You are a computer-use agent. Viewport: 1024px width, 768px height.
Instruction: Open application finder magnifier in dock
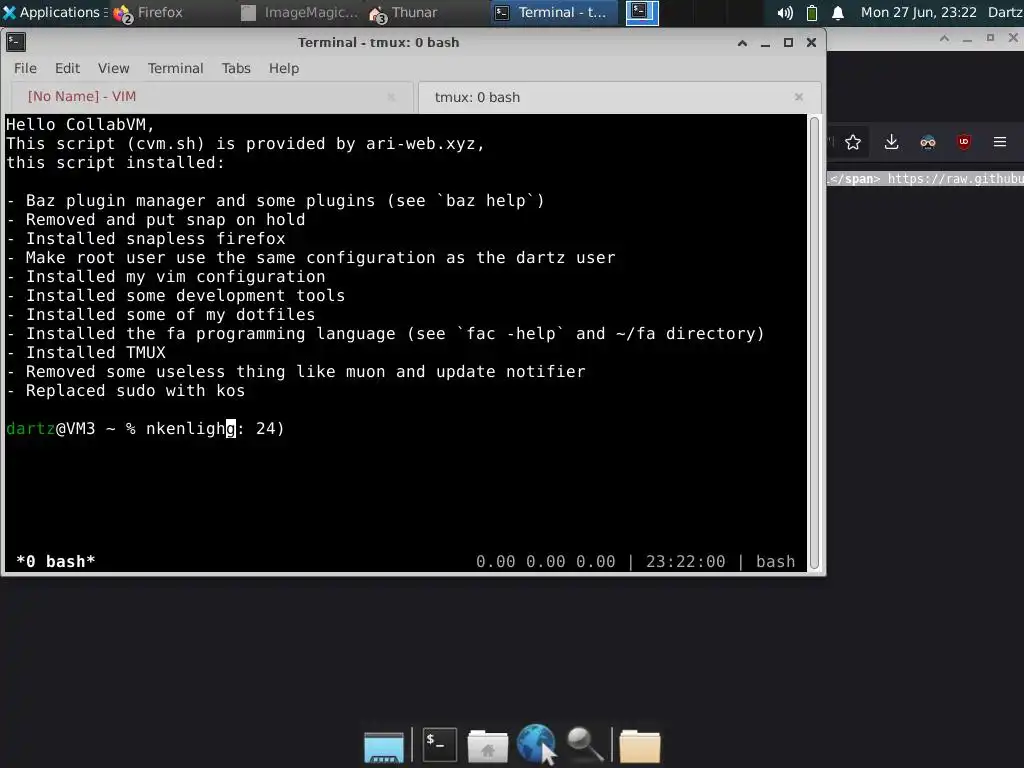point(584,744)
